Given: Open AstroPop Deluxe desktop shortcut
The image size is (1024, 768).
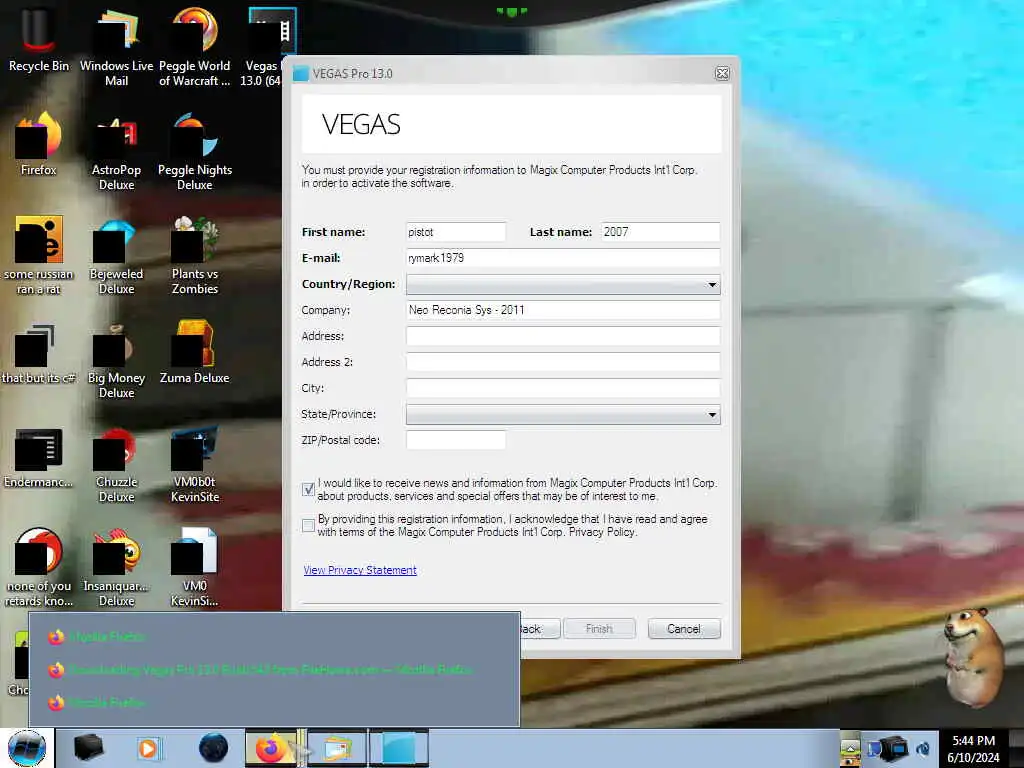Looking at the screenshot, I should [116, 152].
